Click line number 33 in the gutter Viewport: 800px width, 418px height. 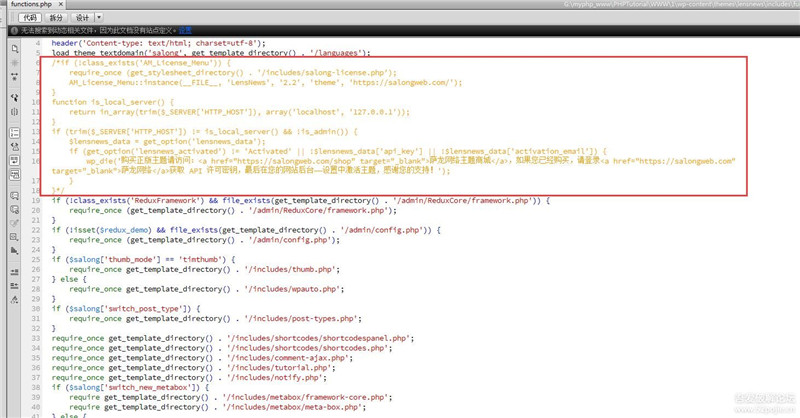pos(36,338)
